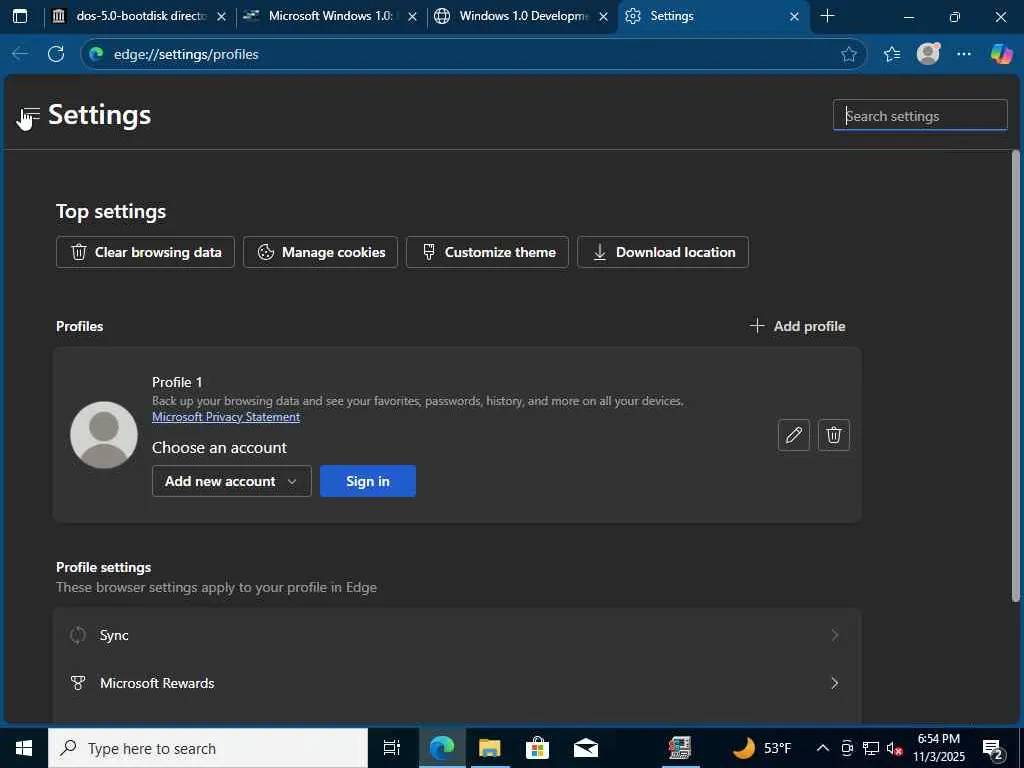
Task: Click the Edge icon in taskbar
Action: (x=441, y=748)
